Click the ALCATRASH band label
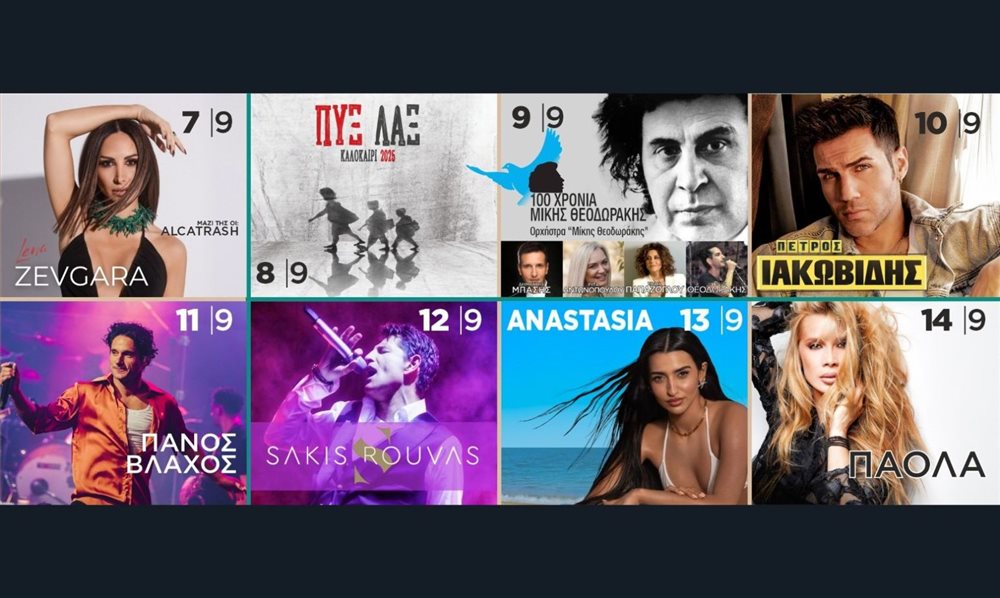 [x=200, y=230]
